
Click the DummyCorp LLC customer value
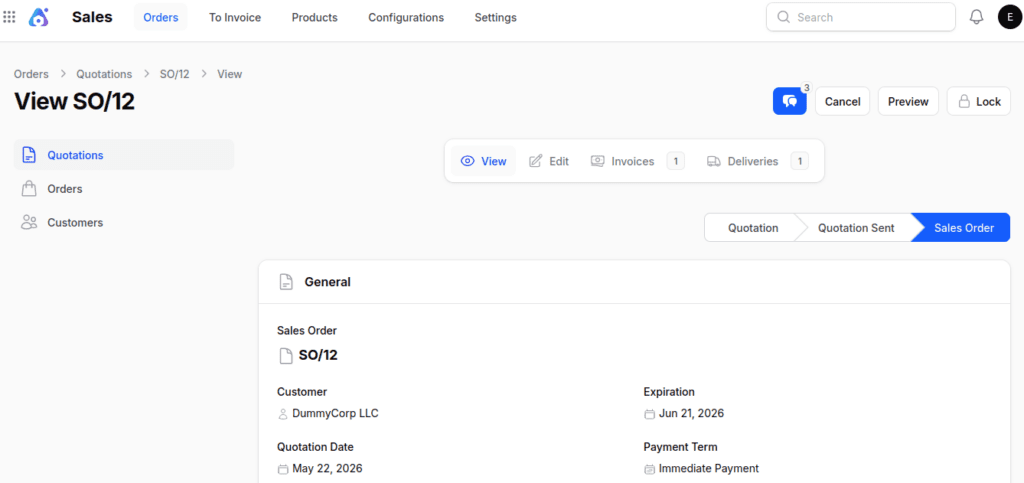point(335,414)
